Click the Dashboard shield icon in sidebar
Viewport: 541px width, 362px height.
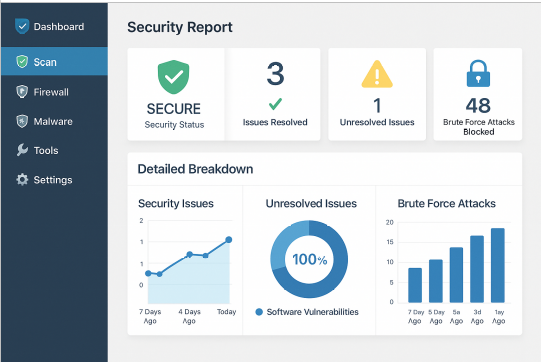click(x=22, y=26)
